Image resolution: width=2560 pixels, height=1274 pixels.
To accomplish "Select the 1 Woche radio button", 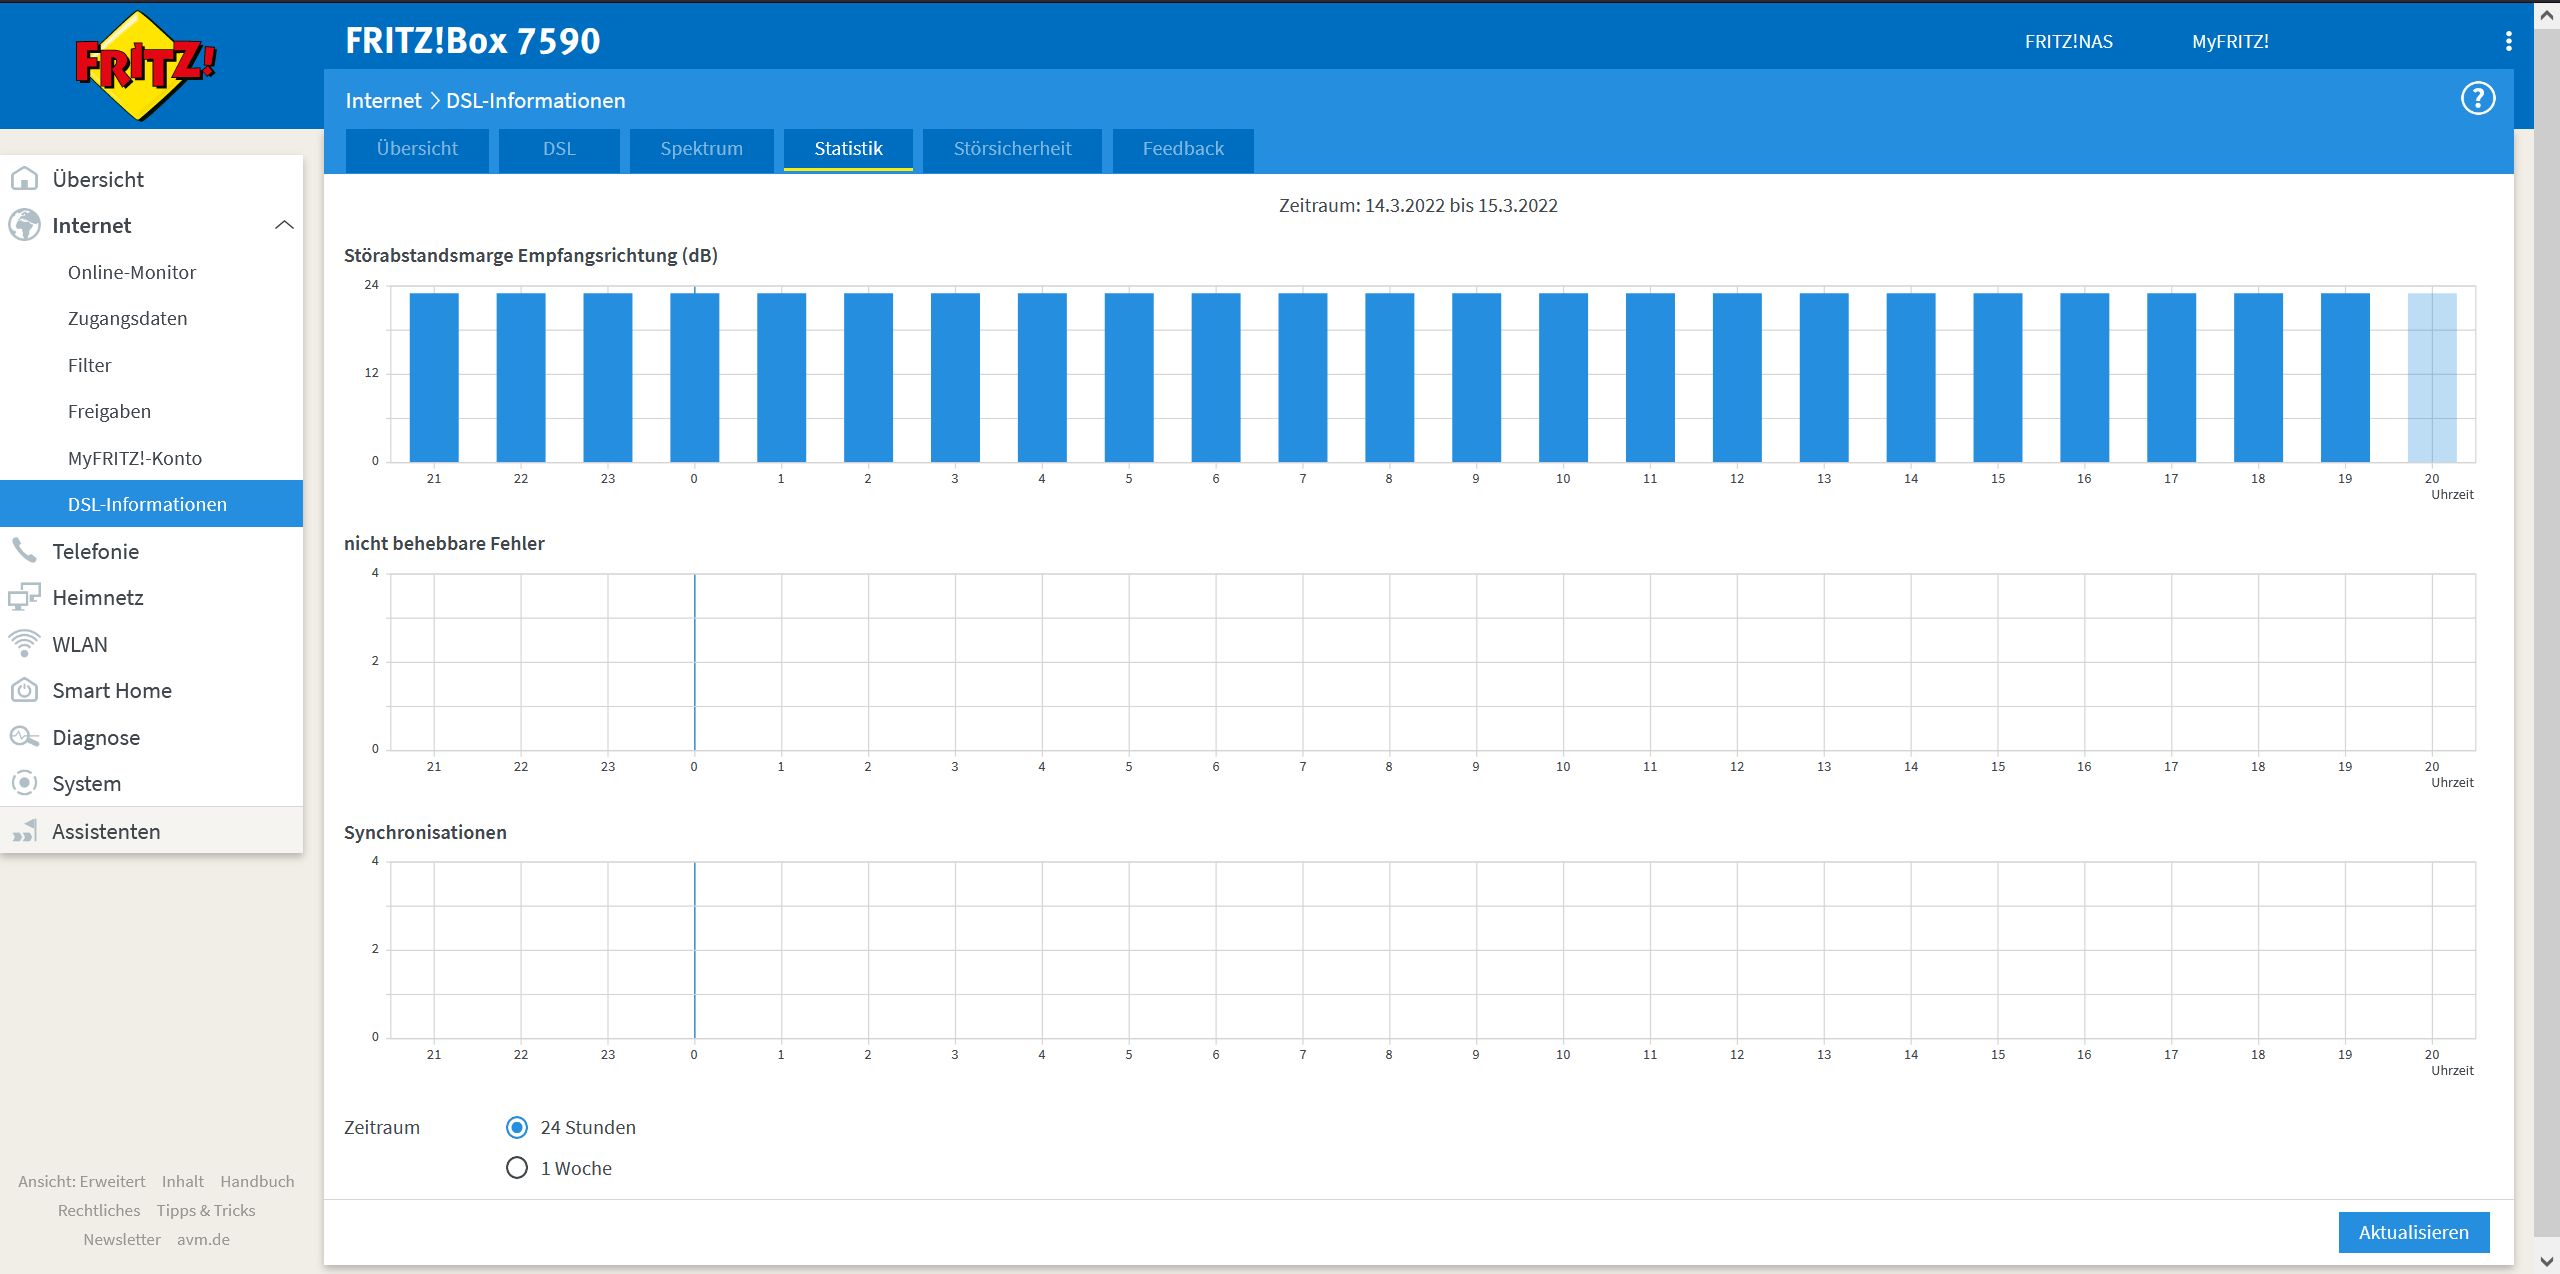I will (517, 1168).
